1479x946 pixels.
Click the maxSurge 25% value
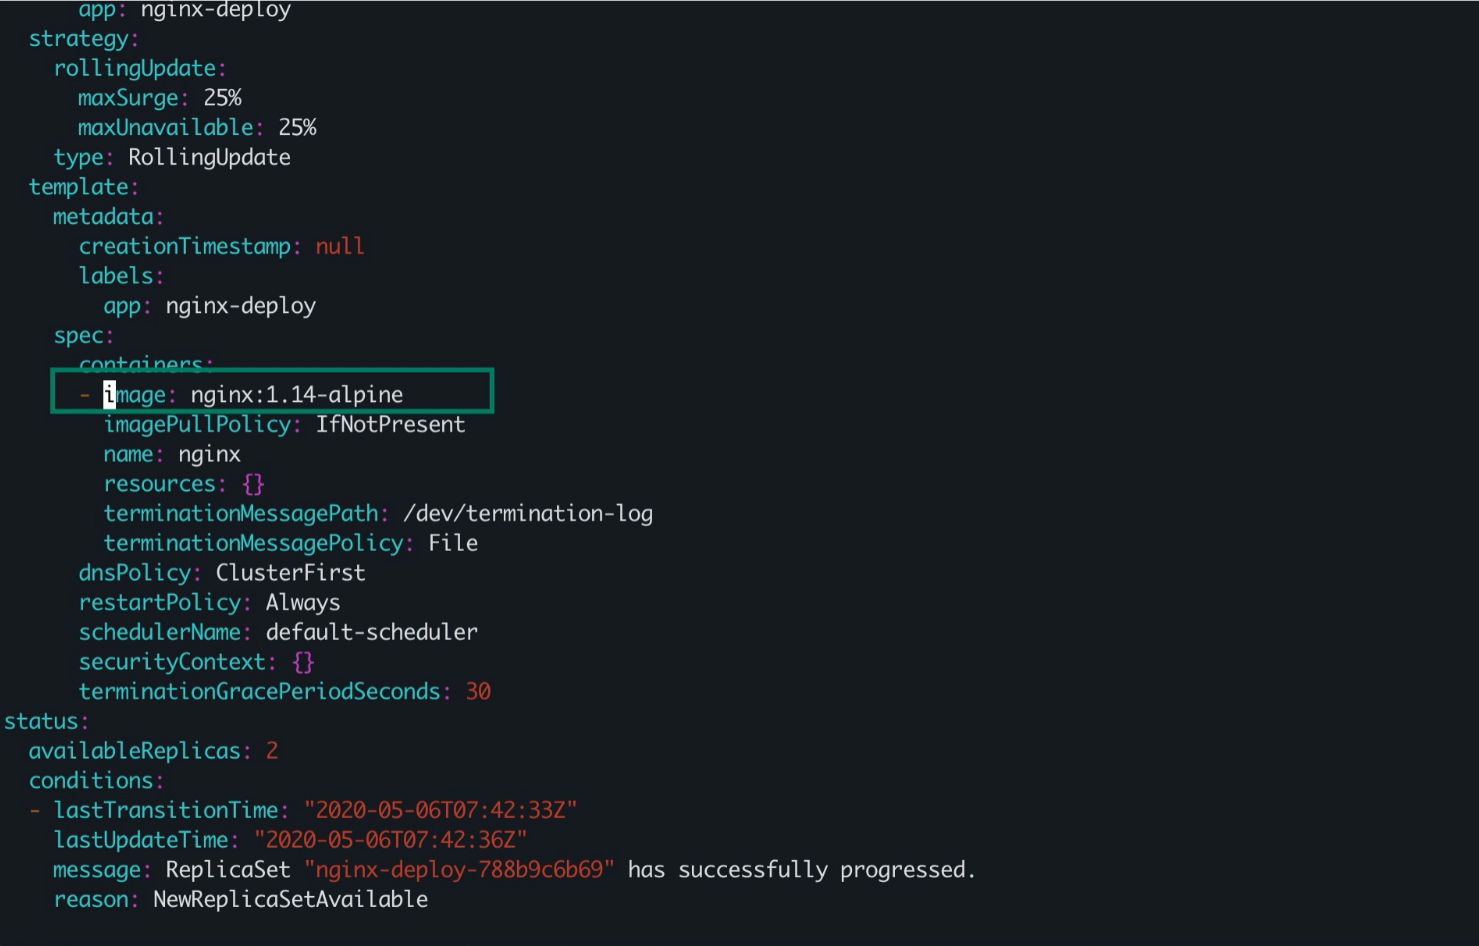coord(222,98)
